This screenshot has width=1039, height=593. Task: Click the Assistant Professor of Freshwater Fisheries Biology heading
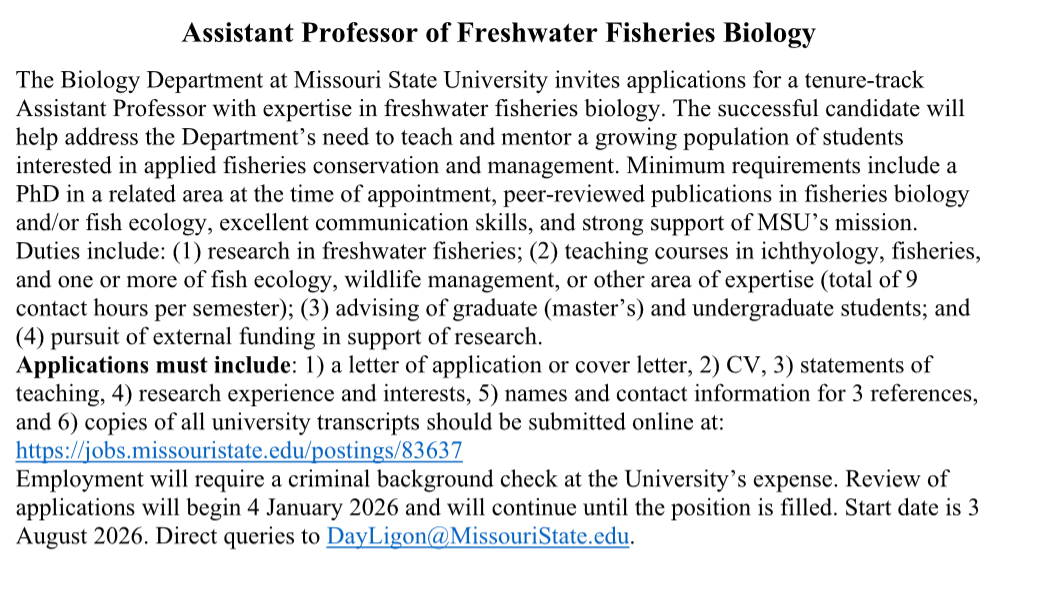pos(498,33)
